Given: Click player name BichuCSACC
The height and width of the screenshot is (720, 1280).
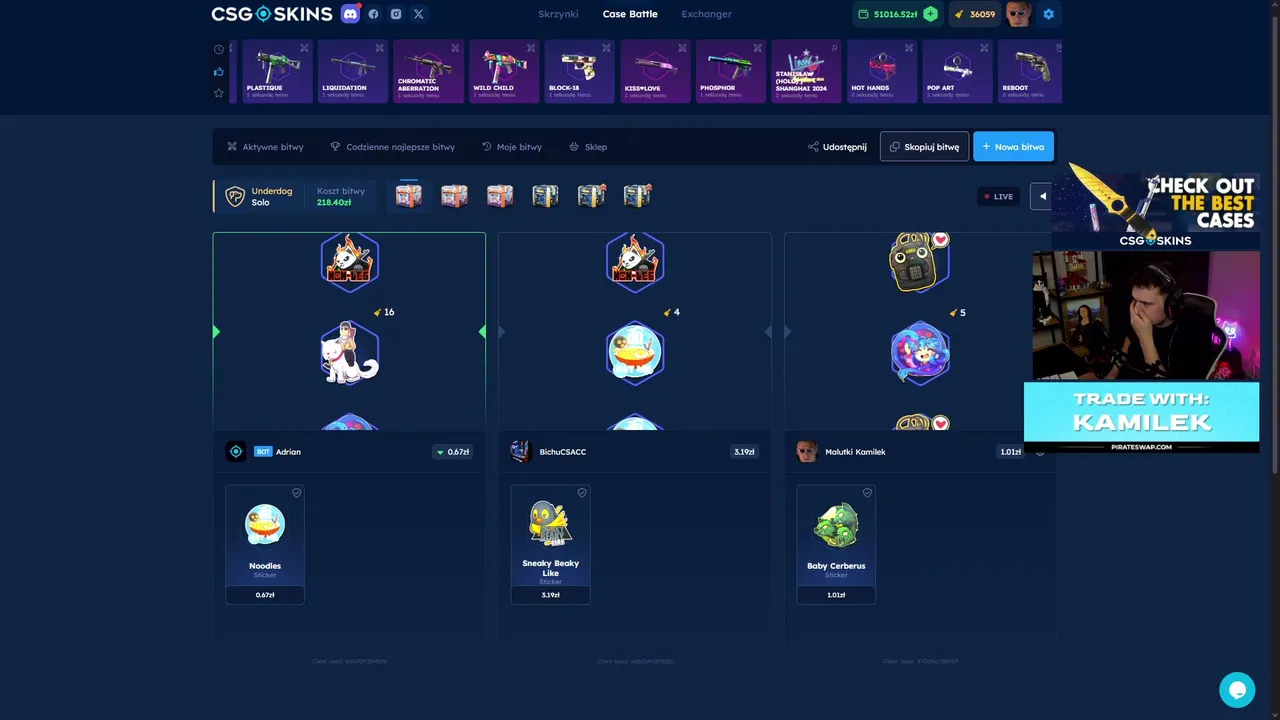Looking at the screenshot, I should point(563,452).
